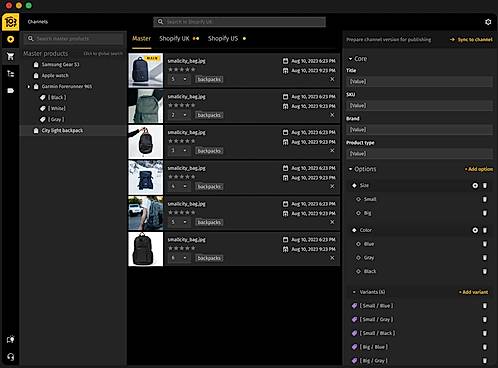Image resolution: width=498 pixels, height=368 pixels.
Task: Delete the [Small / Gray] variant
Action: pyautogui.click(x=485, y=319)
